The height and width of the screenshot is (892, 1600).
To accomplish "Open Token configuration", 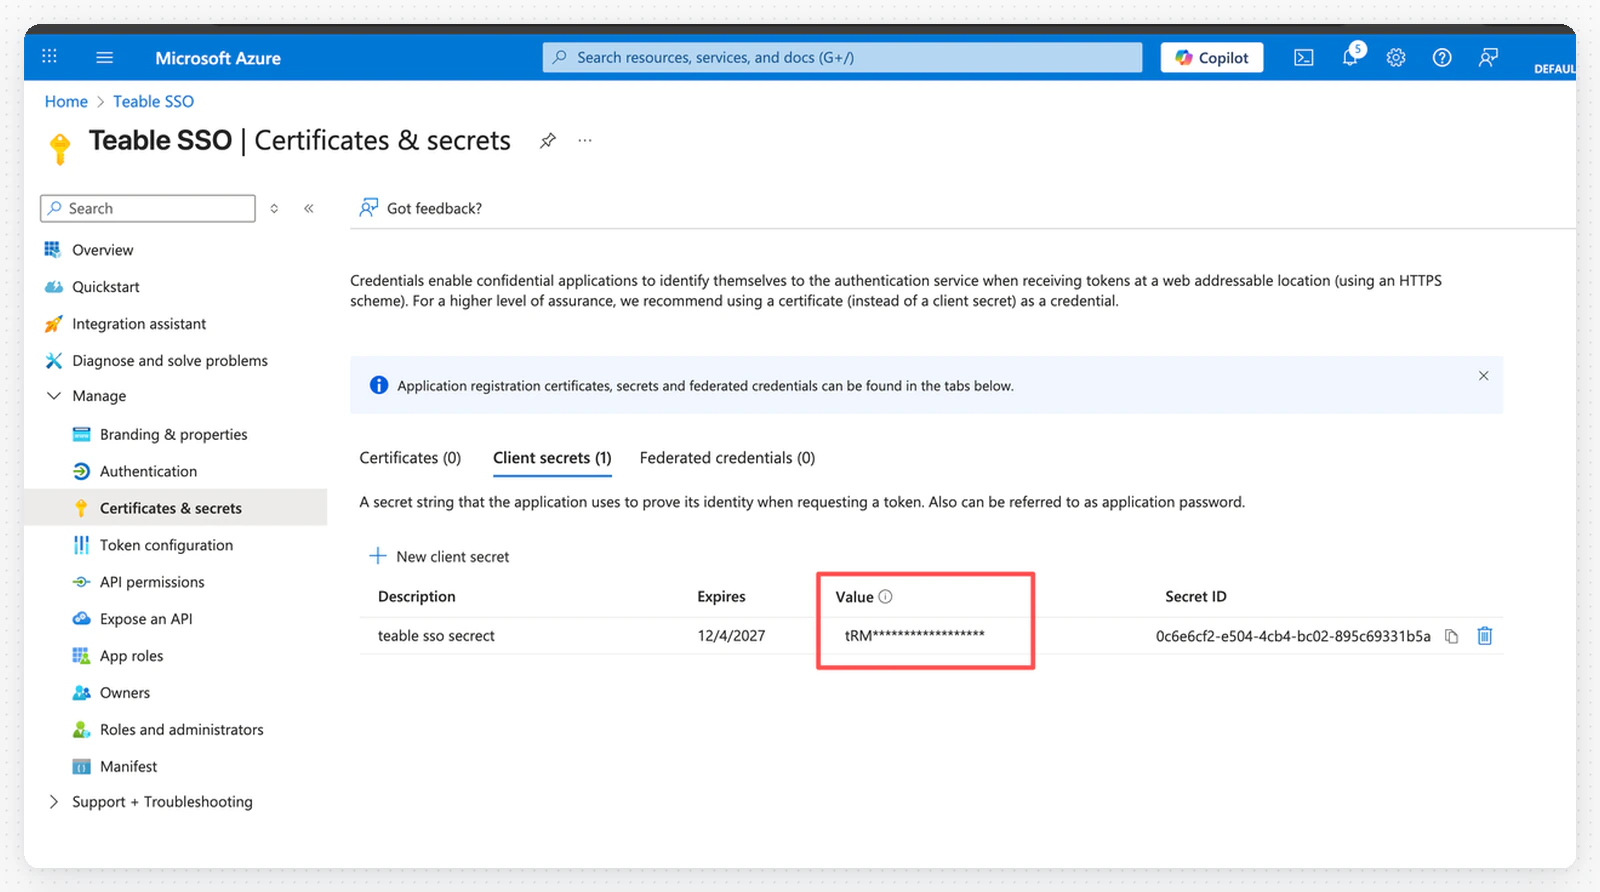I will click(x=166, y=545).
